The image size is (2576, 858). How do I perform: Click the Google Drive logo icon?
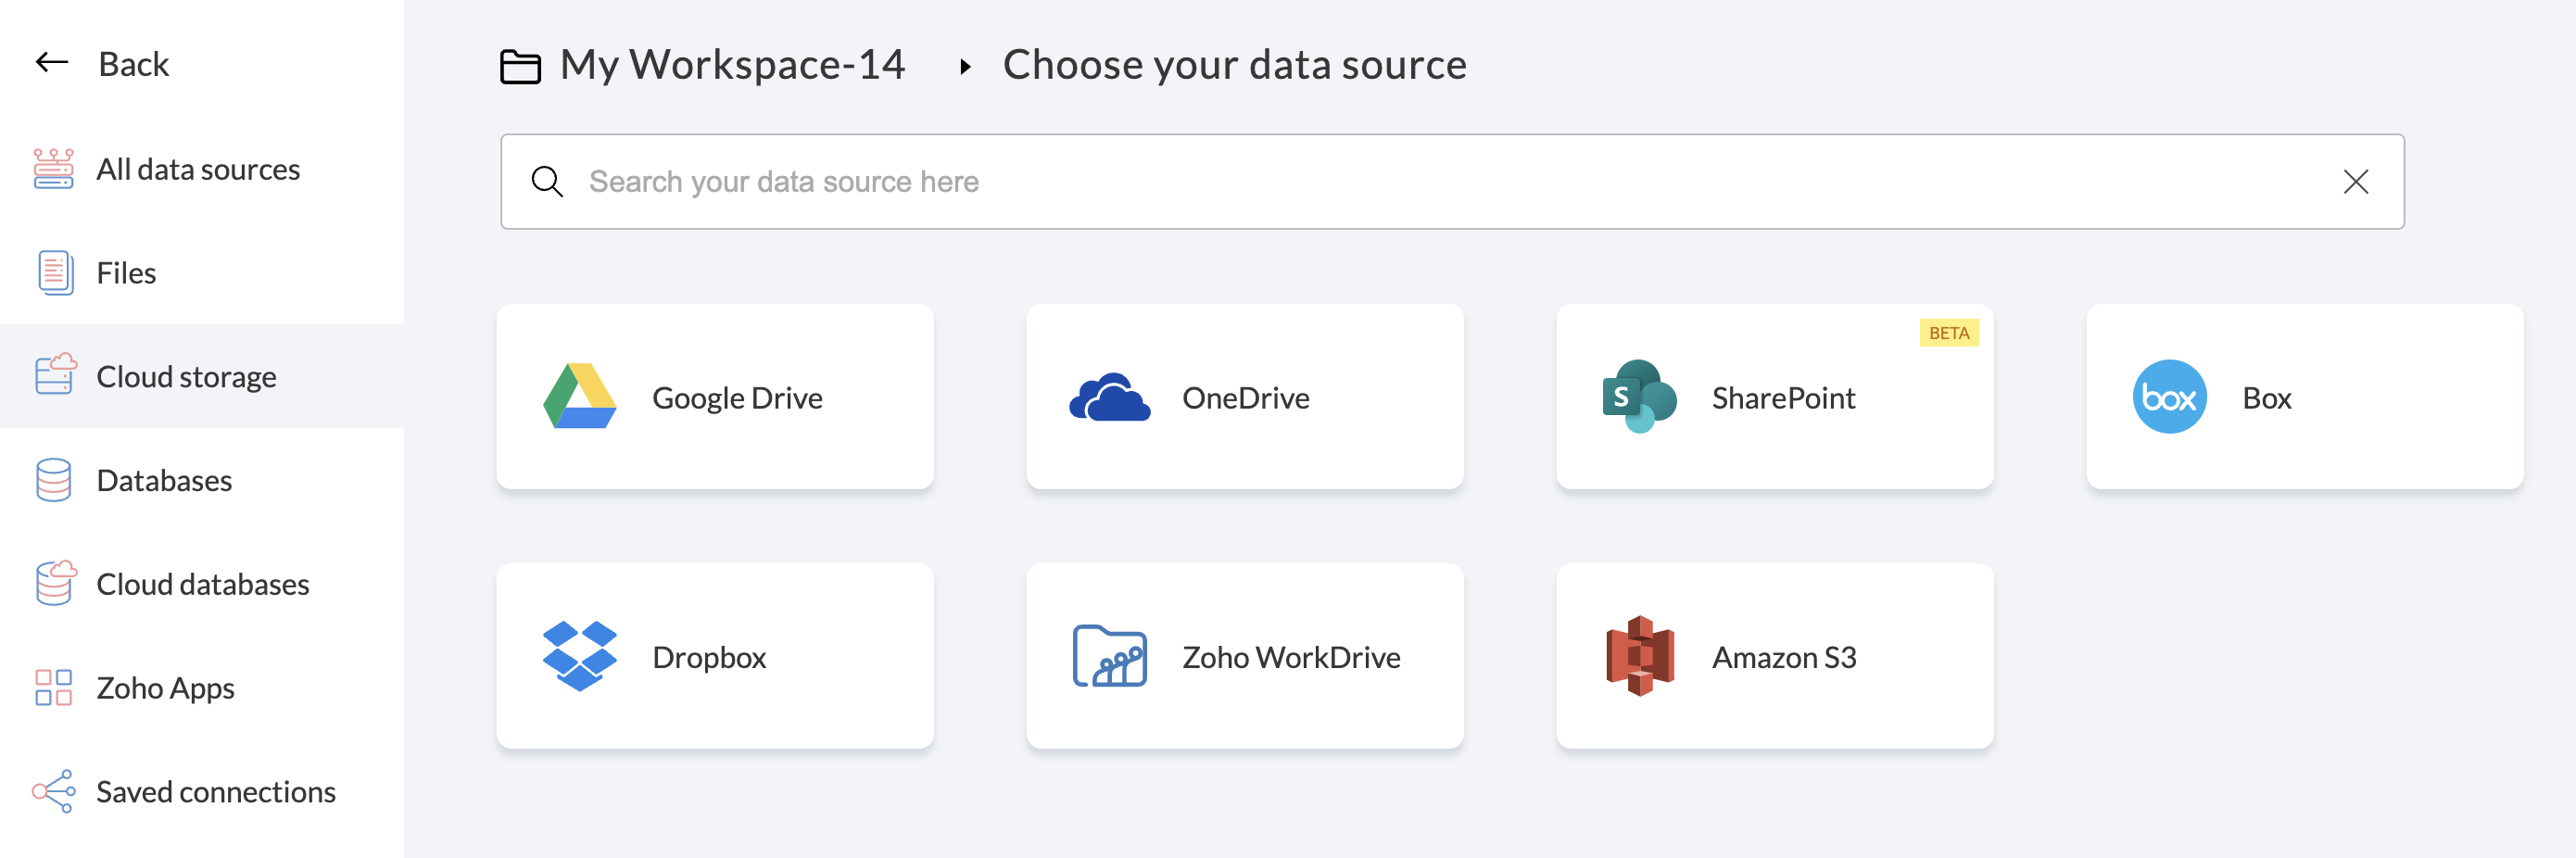579,397
